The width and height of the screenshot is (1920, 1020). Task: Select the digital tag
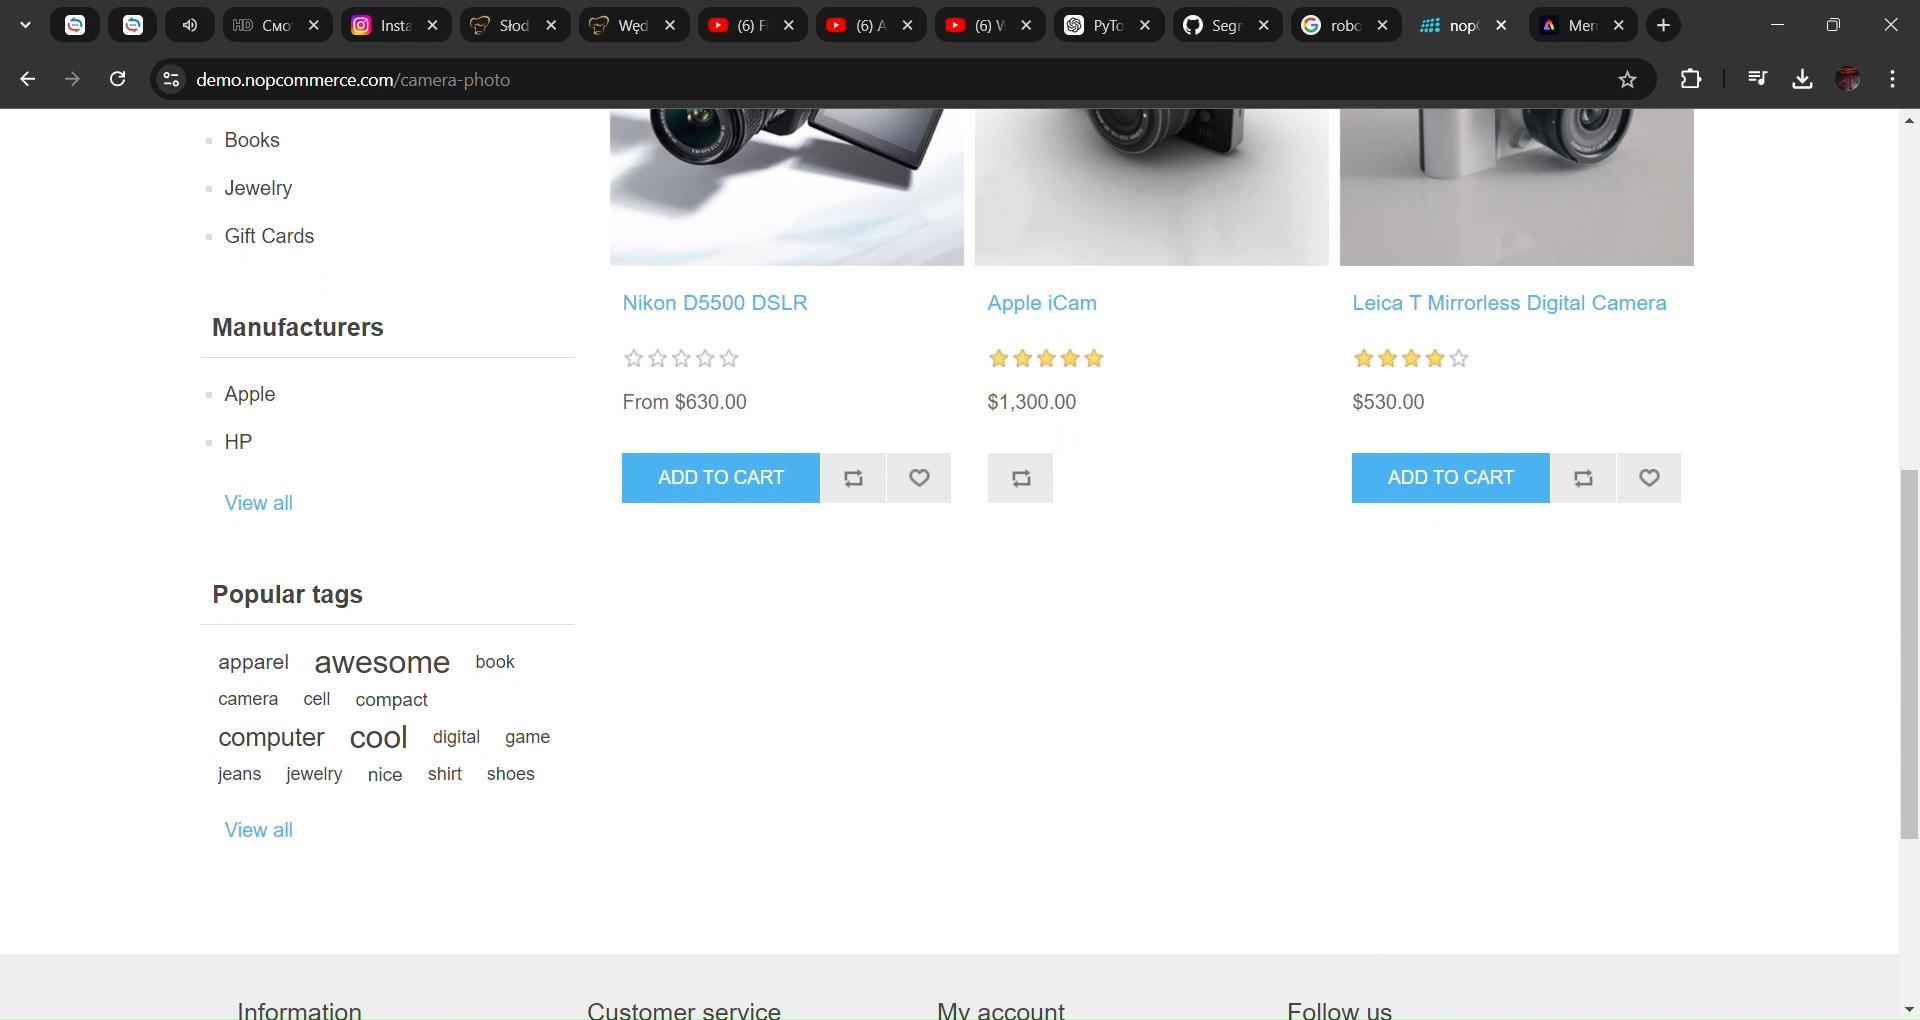click(x=456, y=737)
